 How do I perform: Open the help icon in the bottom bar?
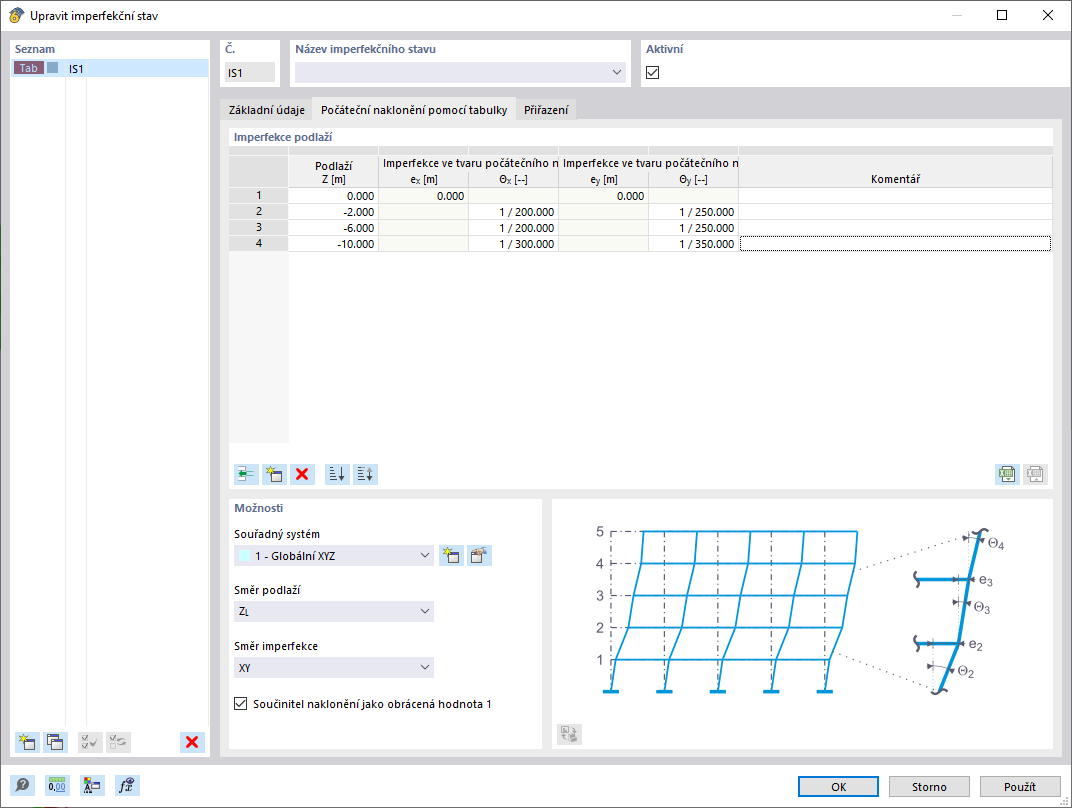click(x=23, y=785)
